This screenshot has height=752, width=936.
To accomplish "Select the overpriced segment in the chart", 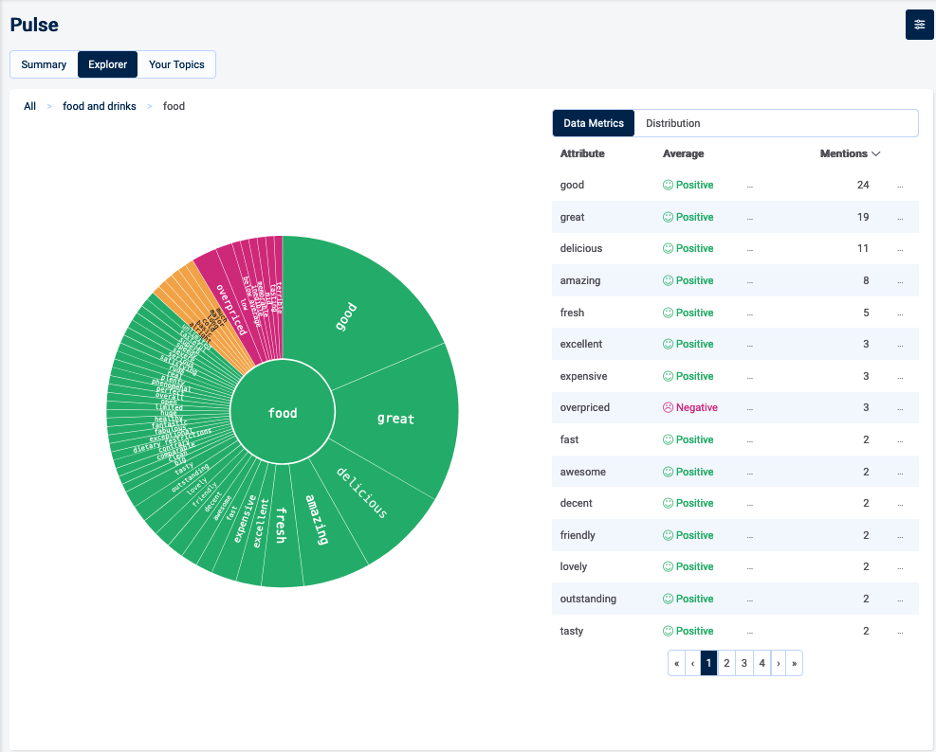I will click(230, 308).
